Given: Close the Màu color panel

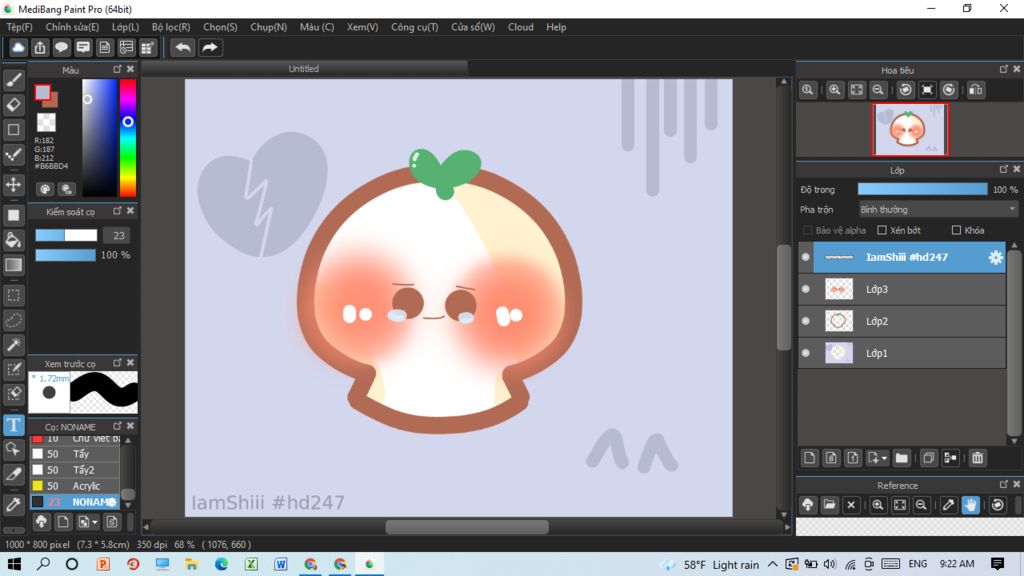Looking at the screenshot, I should coord(131,69).
